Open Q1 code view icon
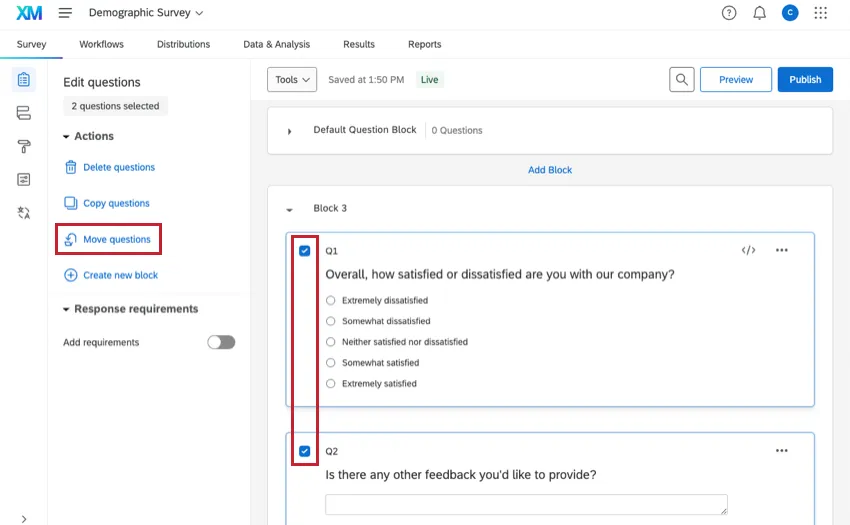This screenshot has width=850, height=525. point(748,250)
